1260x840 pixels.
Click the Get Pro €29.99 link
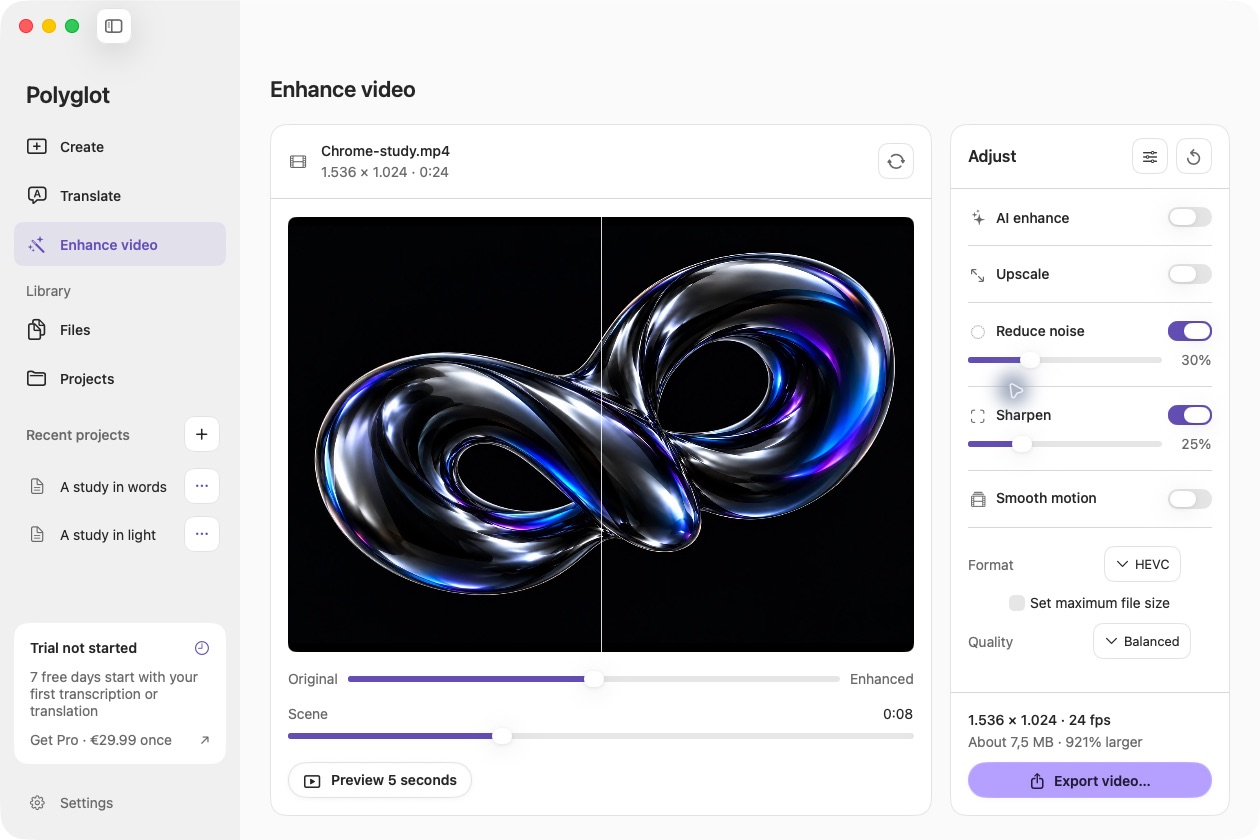click(x=101, y=740)
